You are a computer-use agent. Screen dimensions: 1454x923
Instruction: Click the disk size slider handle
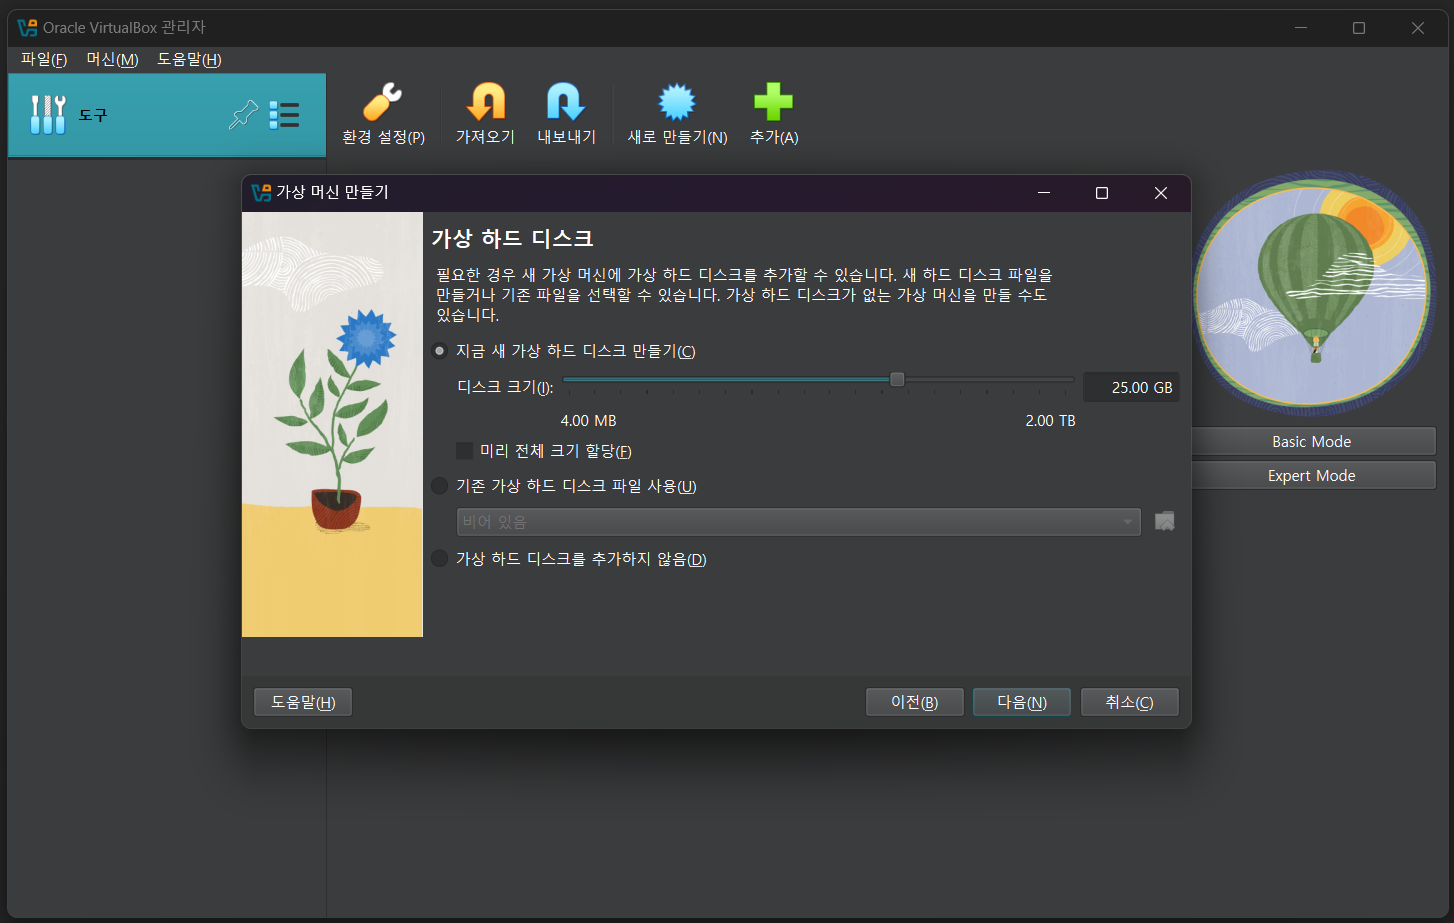pos(897,379)
